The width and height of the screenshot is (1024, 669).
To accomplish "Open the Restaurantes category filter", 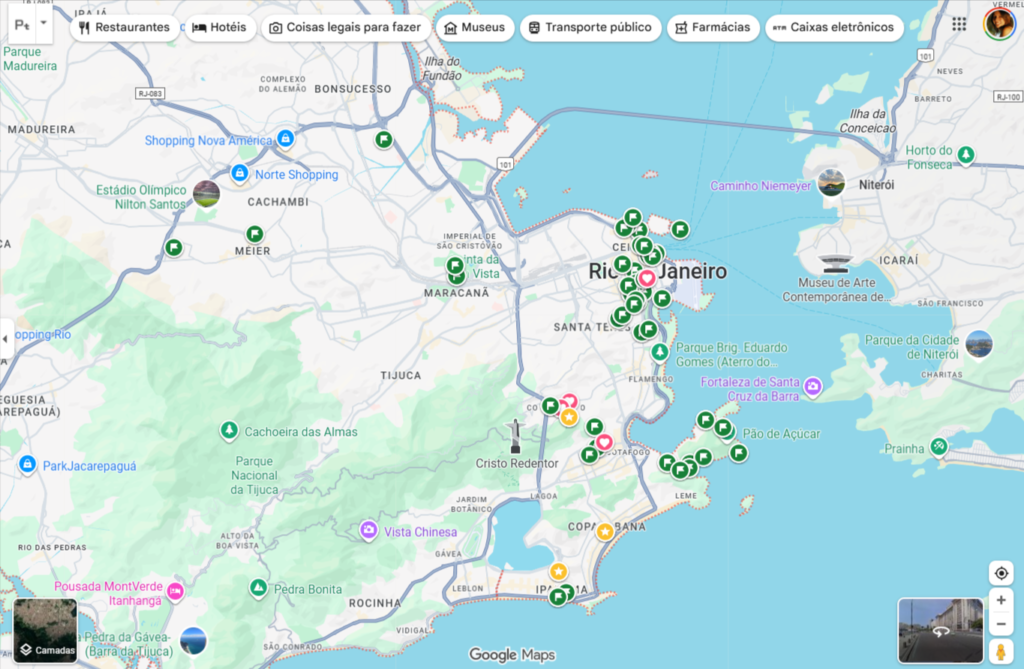I will pos(124,27).
